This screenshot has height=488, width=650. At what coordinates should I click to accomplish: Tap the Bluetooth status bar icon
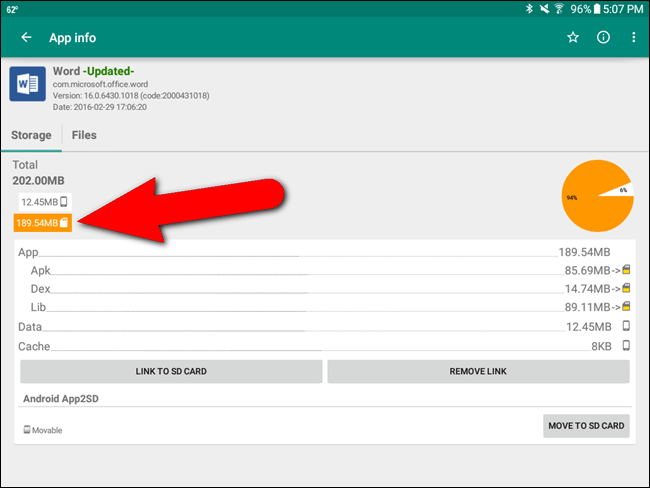(x=529, y=9)
